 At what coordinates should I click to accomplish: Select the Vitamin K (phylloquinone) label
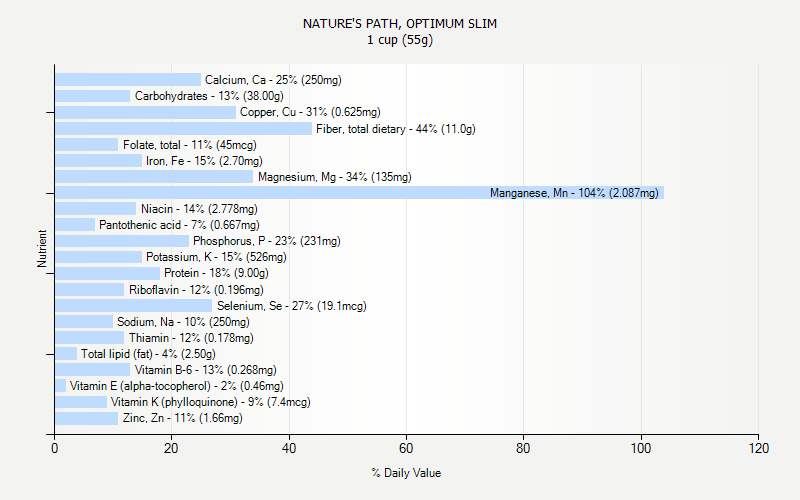click(210, 402)
